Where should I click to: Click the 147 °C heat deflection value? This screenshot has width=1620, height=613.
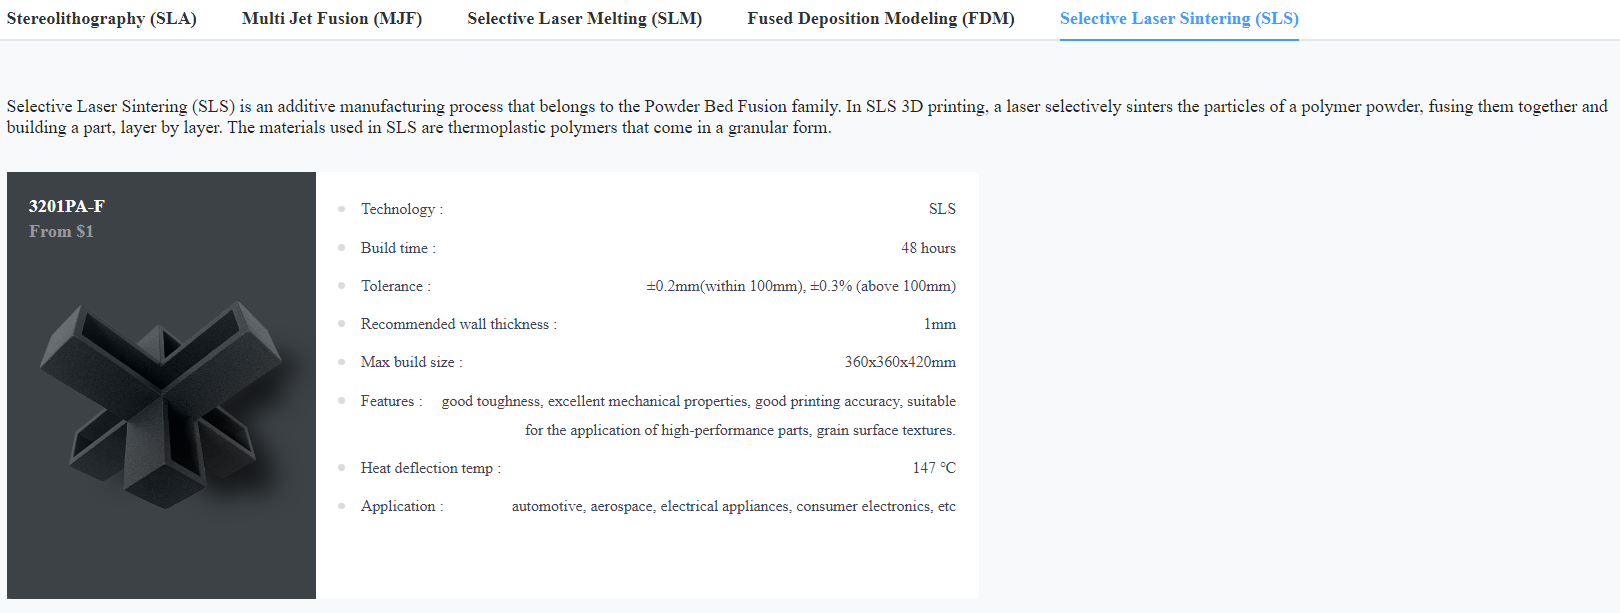pos(934,468)
